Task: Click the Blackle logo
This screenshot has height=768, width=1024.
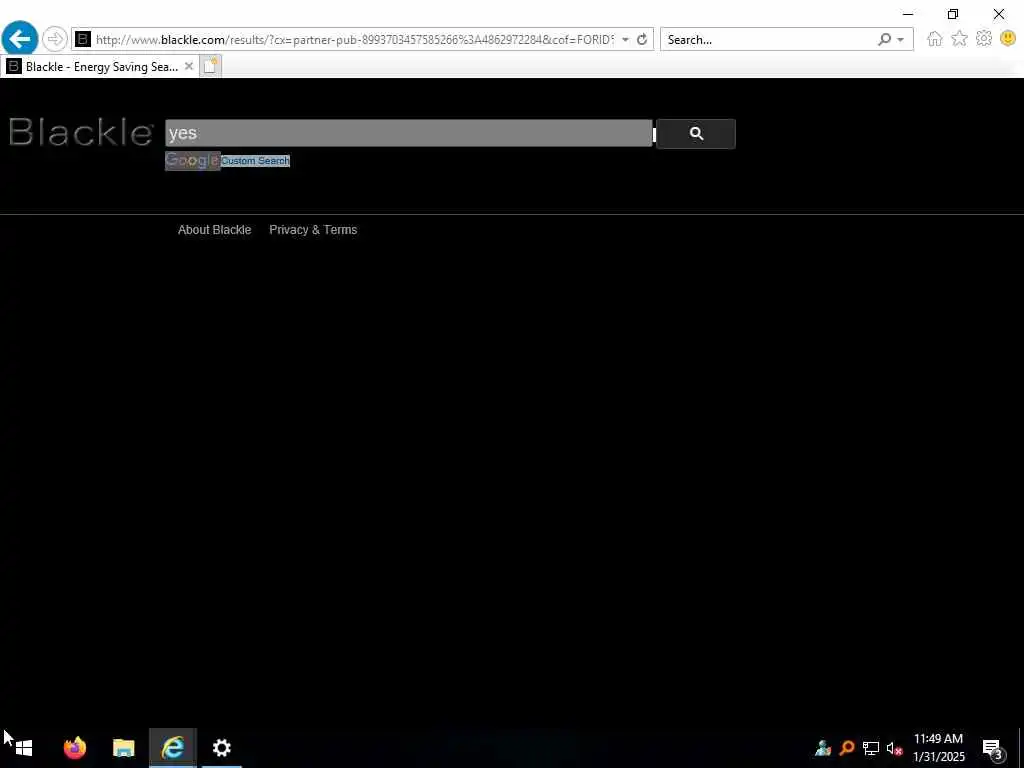Action: tap(81, 132)
